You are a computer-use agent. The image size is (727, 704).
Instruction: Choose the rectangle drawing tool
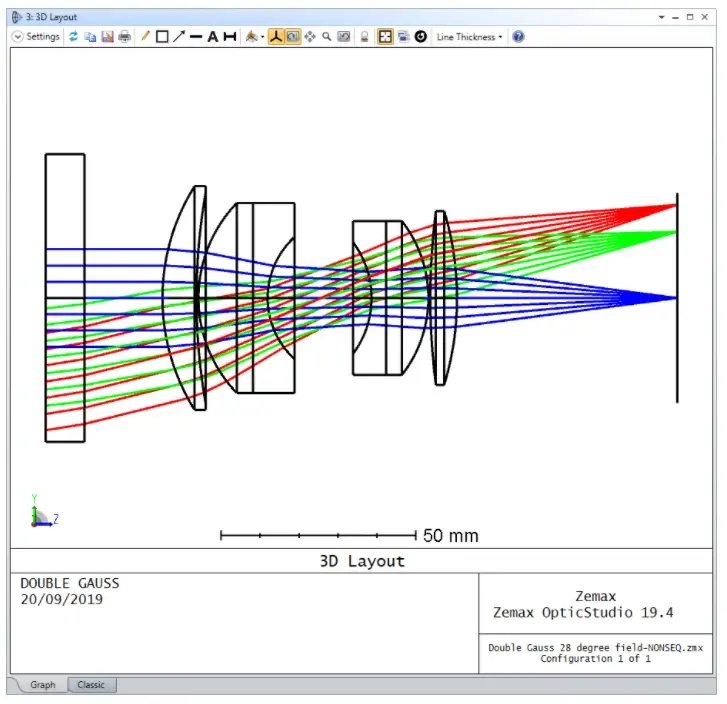click(x=162, y=37)
